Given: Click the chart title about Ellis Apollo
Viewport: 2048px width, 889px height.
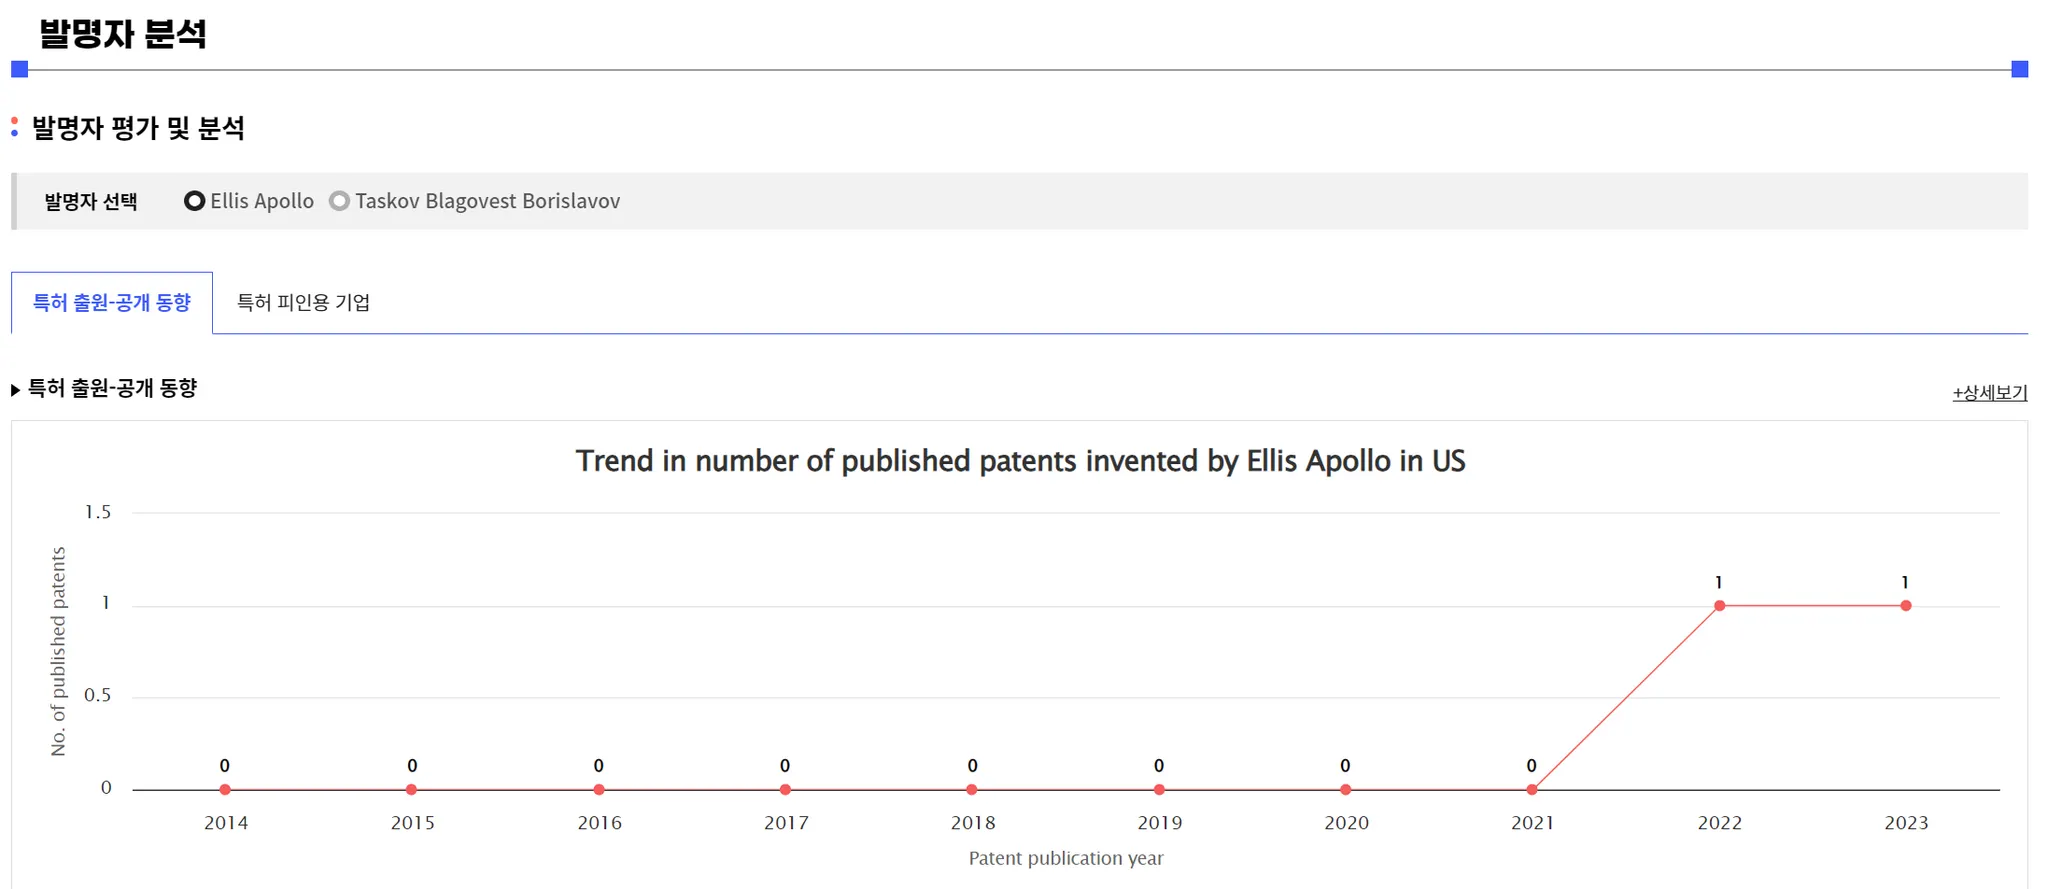Looking at the screenshot, I should (x=1020, y=461).
